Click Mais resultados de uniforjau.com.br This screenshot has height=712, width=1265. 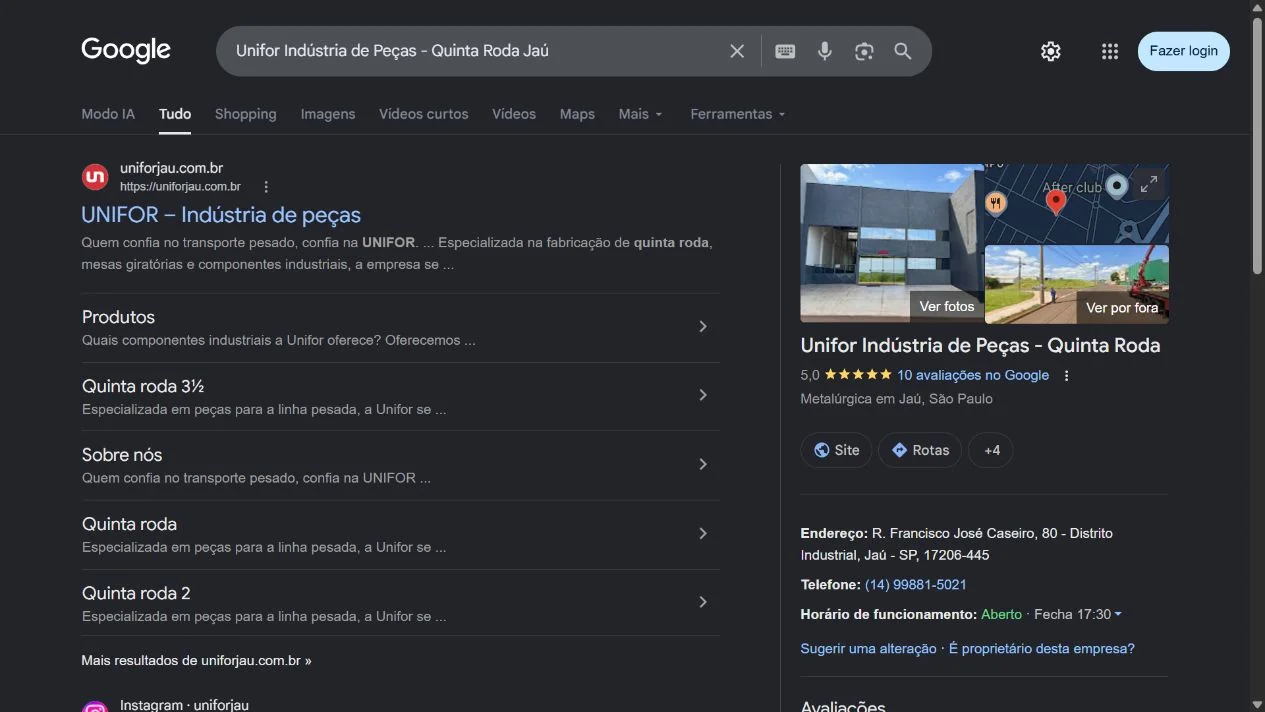pyautogui.click(x=196, y=661)
